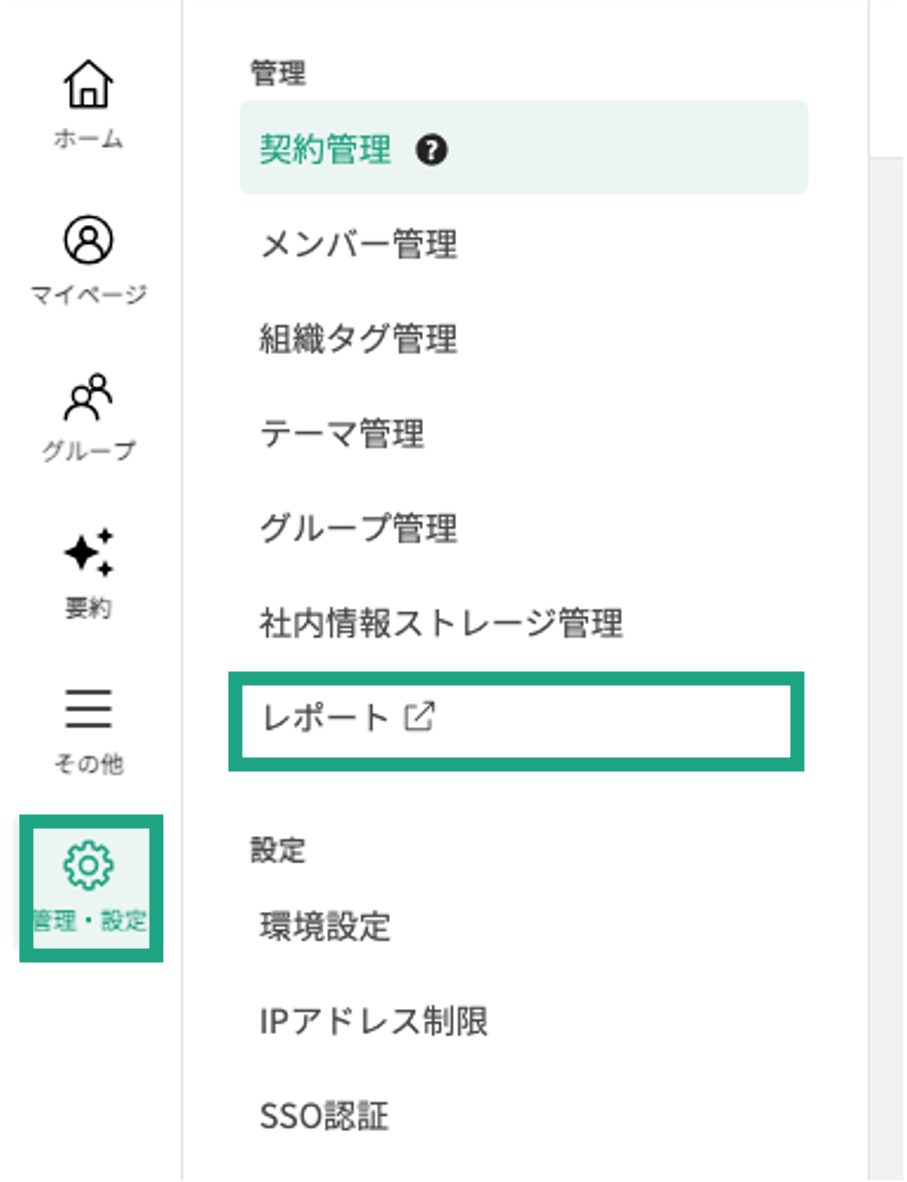
Task: Go to 組織タグ管理
Action: pyautogui.click(x=358, y=339)
